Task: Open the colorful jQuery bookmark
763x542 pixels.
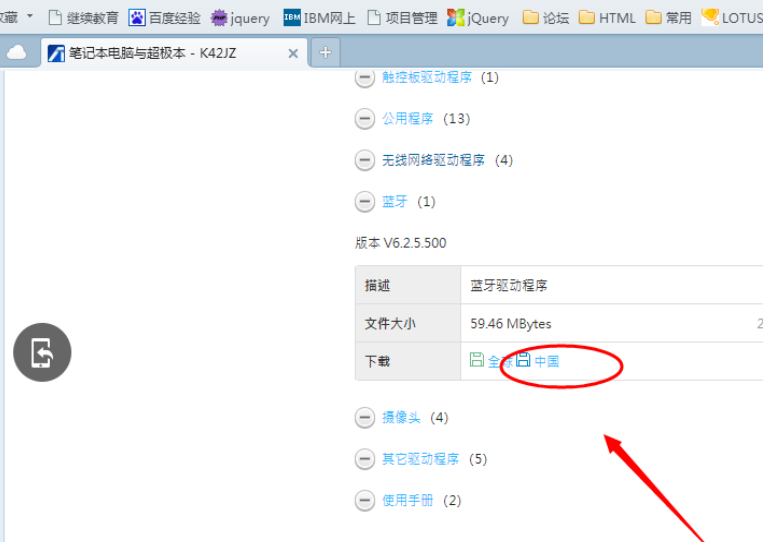Action: [x=477, y=17]
